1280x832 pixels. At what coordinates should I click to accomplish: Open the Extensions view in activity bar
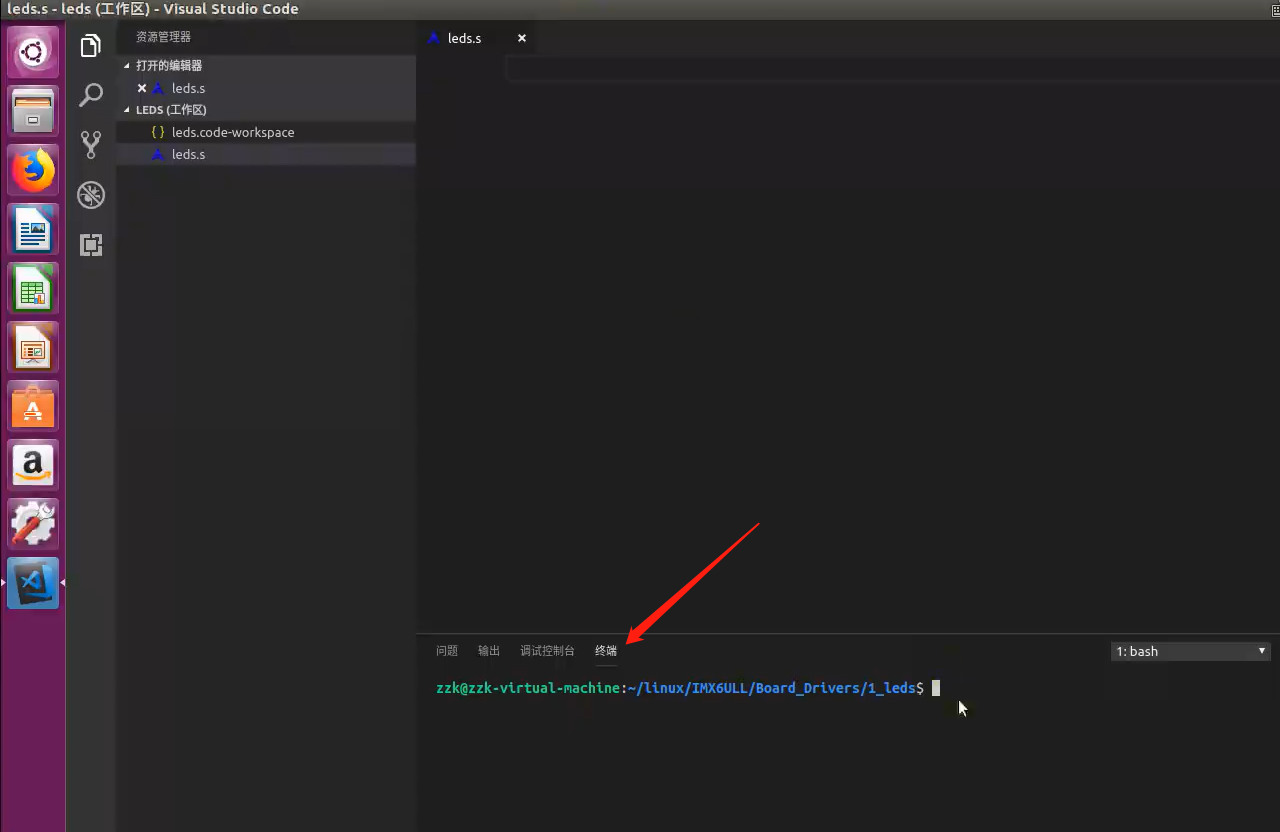click(x=91, y=245)
